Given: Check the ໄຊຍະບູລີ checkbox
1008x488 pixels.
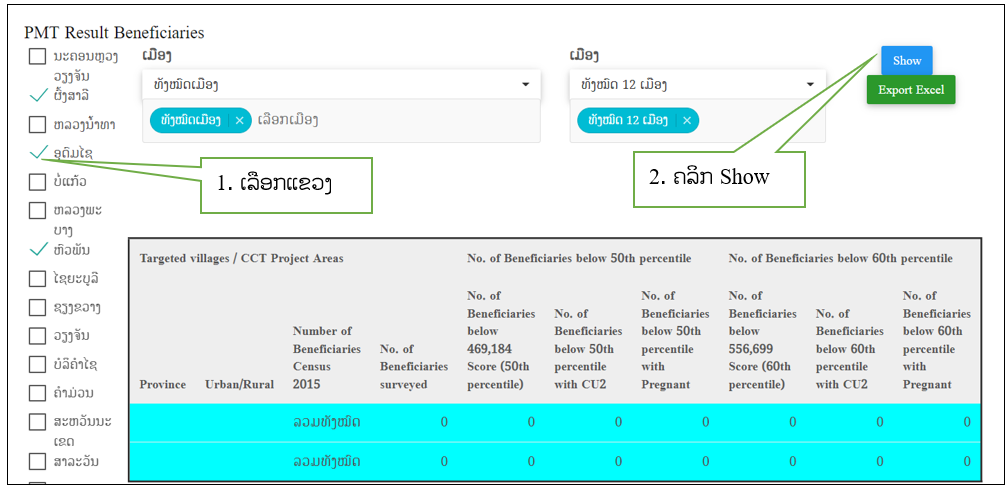Looking at the screenshot, I should click(x=37, y=278).
